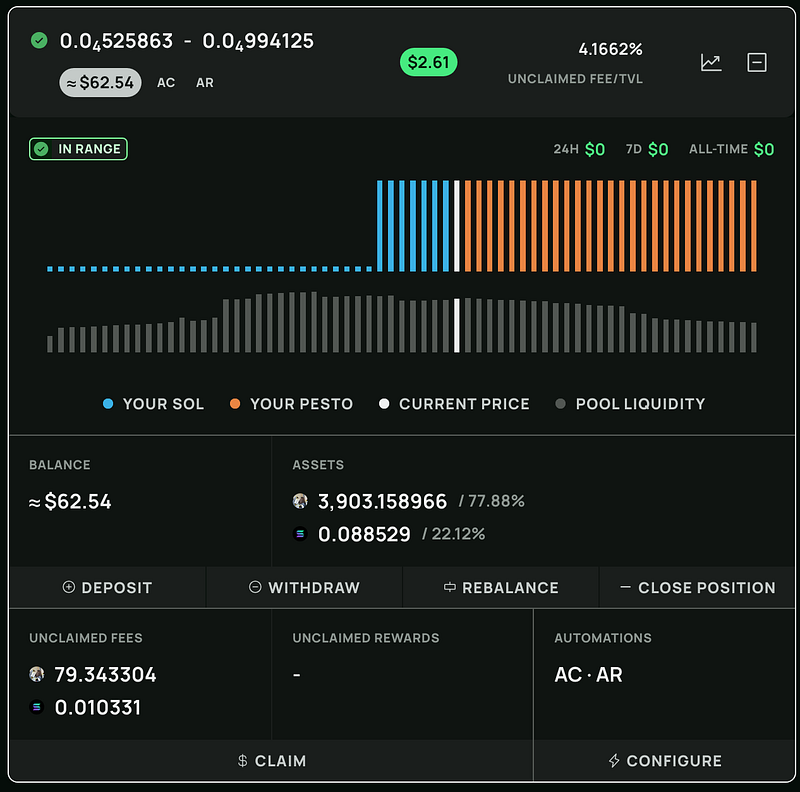Viewport: 800px width, 792px height.
Task: Click the 79.343304 unclaimed fee amount
Action: [106, 675]
